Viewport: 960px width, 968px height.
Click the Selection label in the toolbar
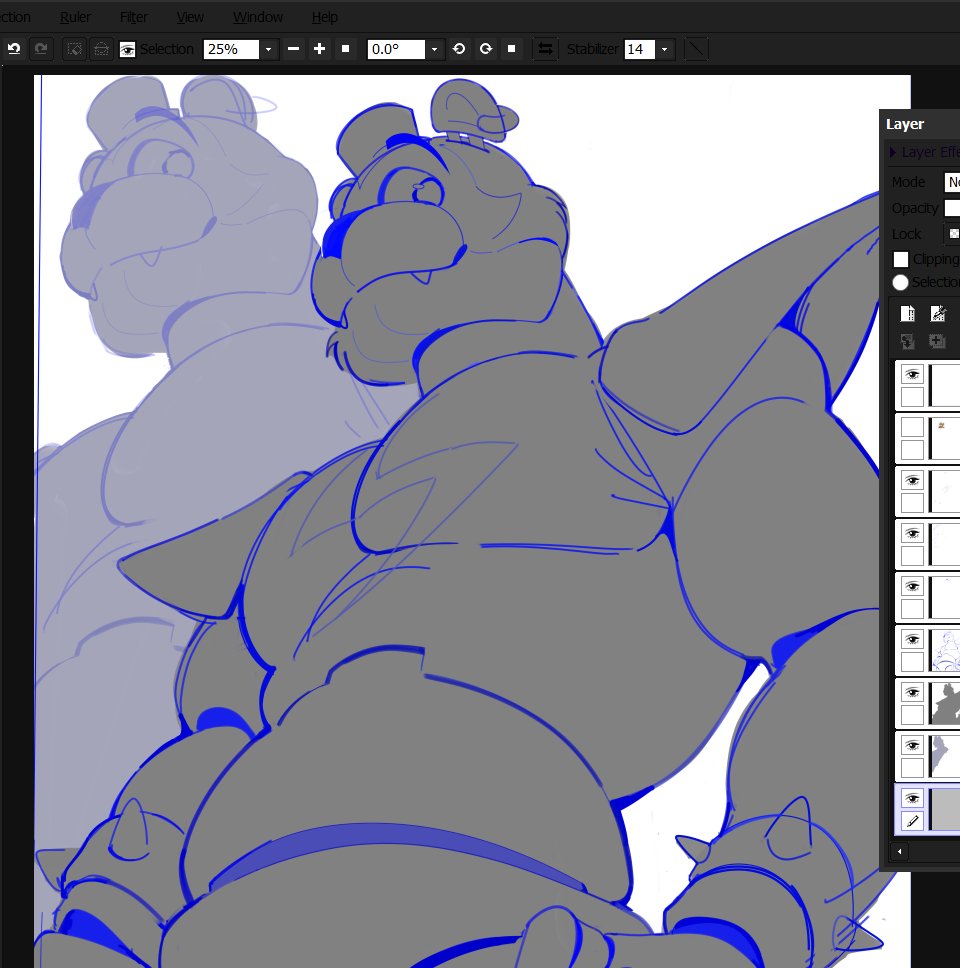point(167,49)
